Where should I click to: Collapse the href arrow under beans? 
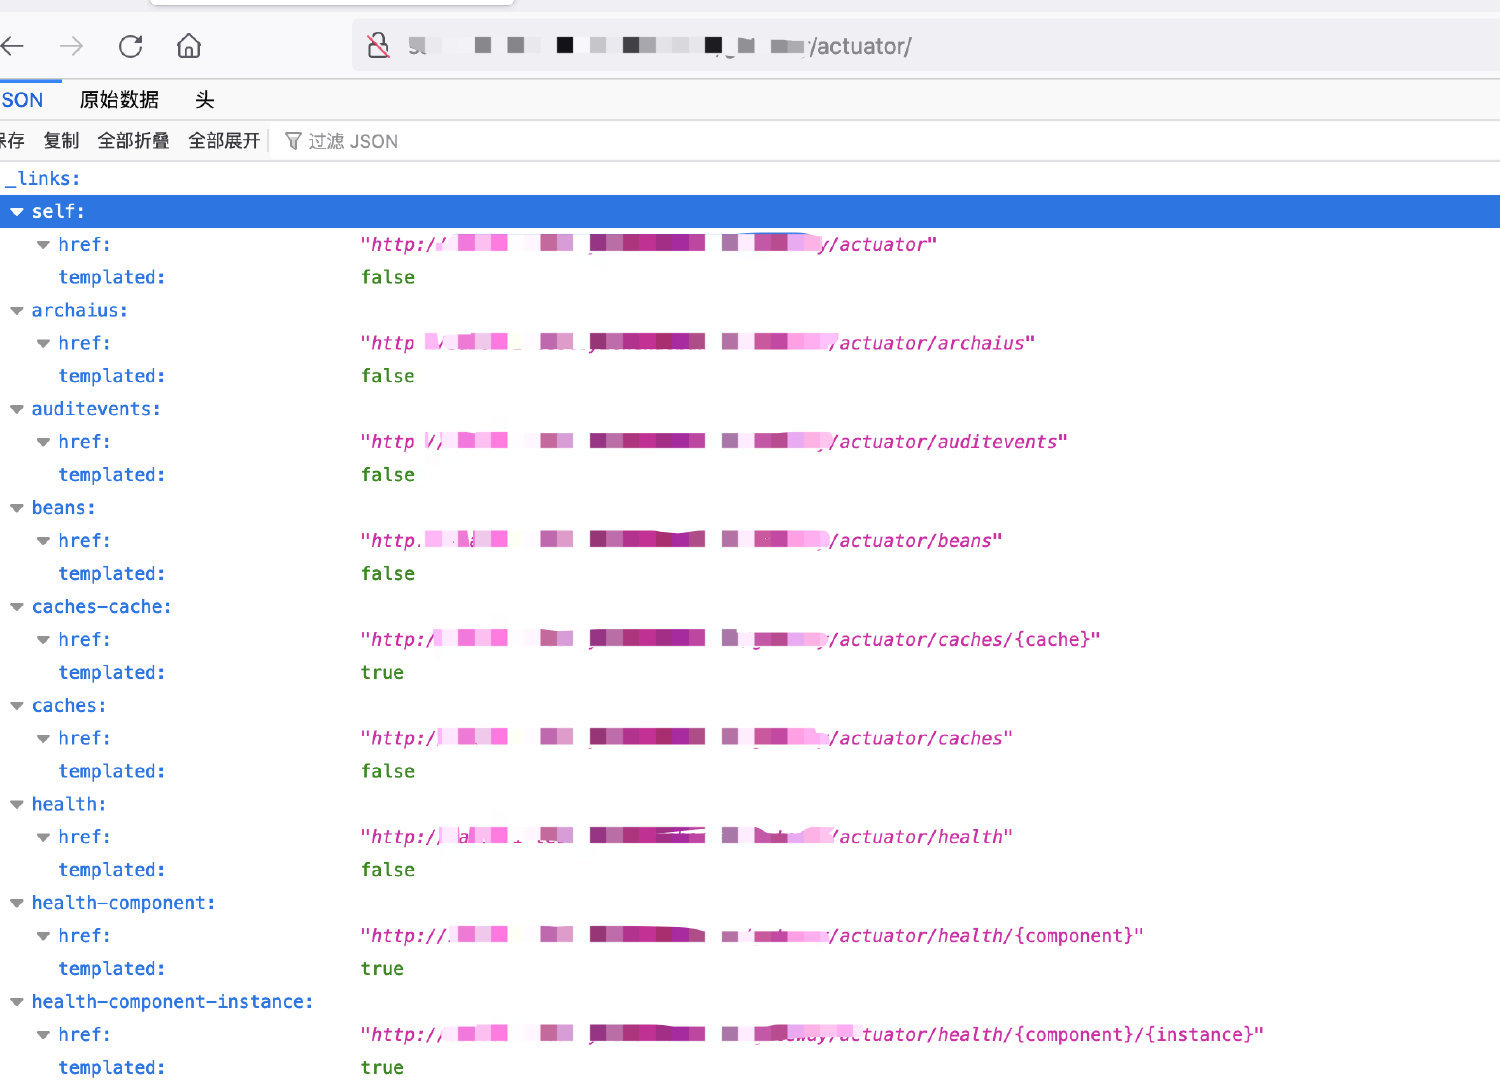[43, 541]
